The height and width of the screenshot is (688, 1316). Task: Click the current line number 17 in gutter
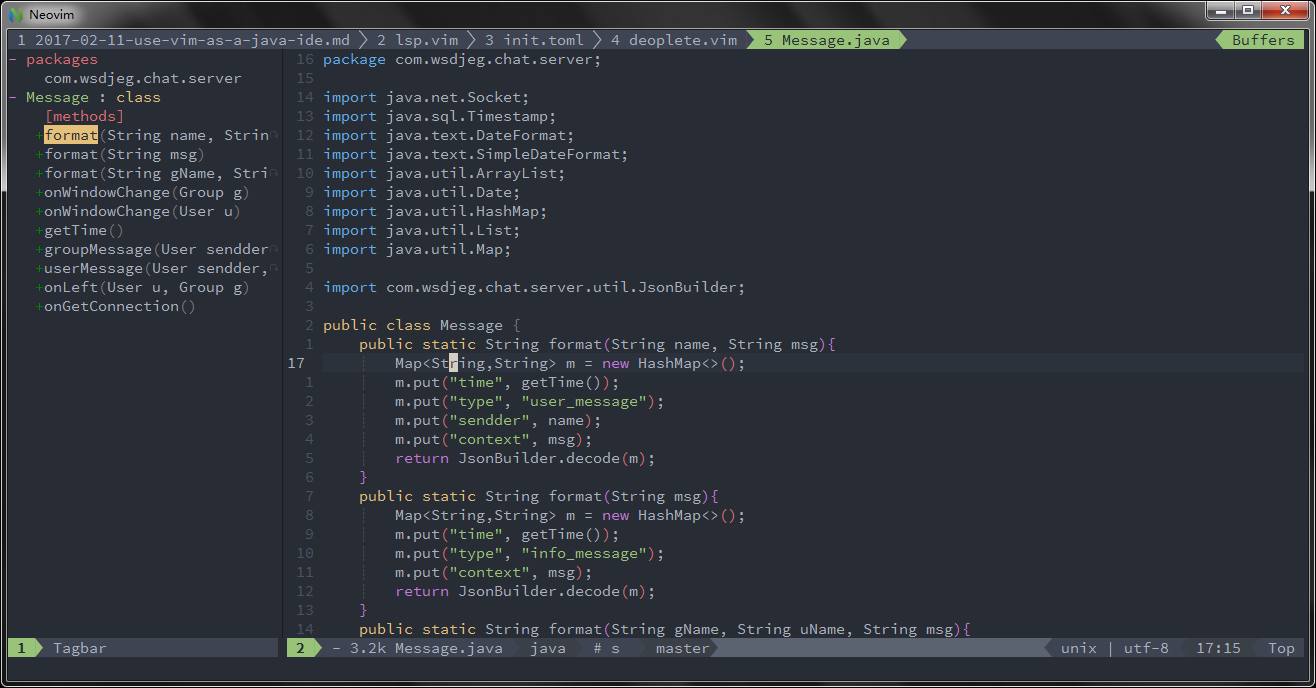point(296,363)
